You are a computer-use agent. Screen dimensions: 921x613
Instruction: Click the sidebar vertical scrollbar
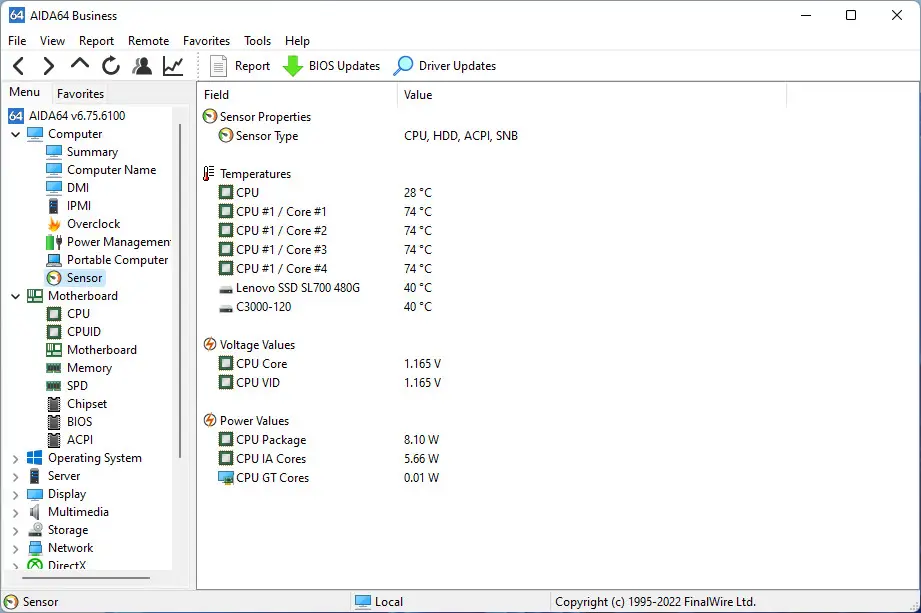(180, 291)
